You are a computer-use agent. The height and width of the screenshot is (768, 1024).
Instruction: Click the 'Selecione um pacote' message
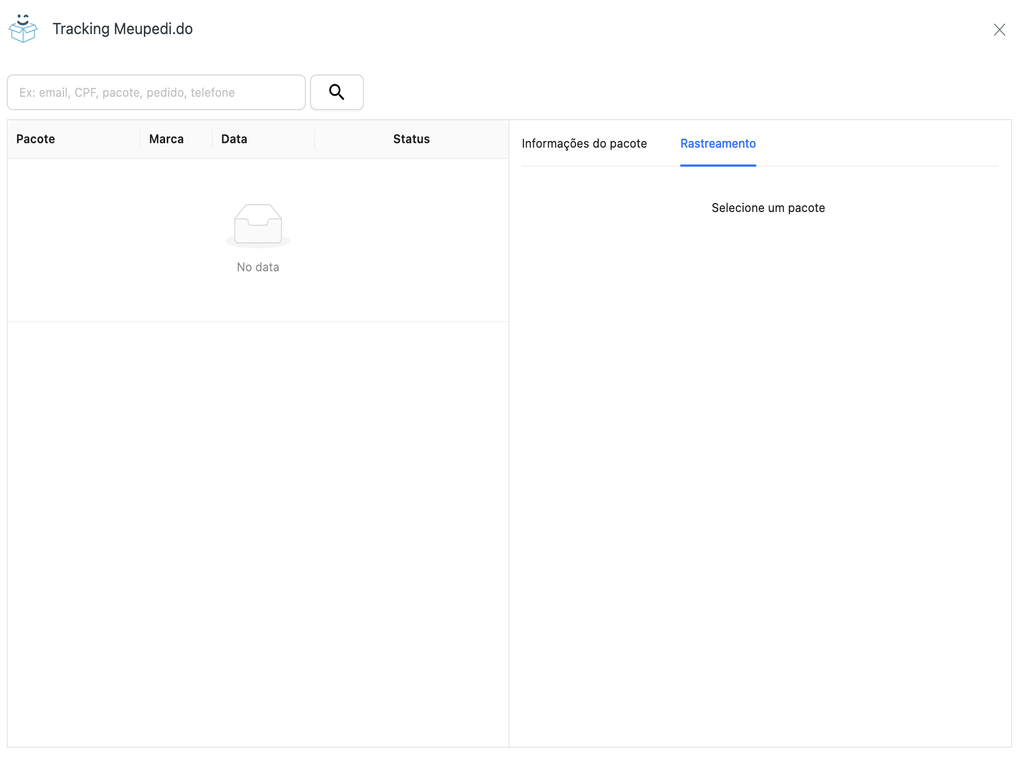point(767,207)
